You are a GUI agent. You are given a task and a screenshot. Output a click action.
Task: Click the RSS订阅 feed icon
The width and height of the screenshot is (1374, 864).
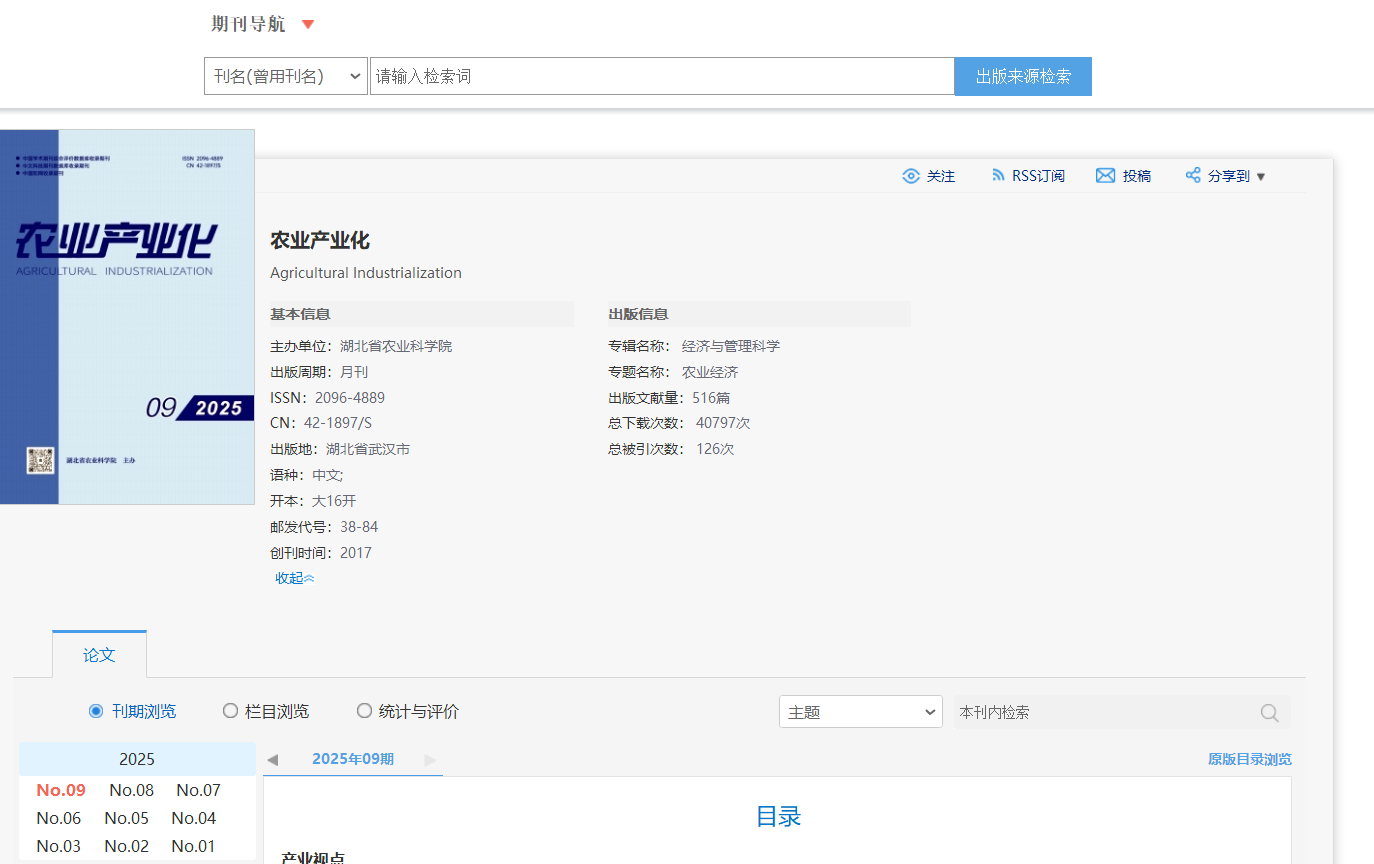(x=997, y=176)
